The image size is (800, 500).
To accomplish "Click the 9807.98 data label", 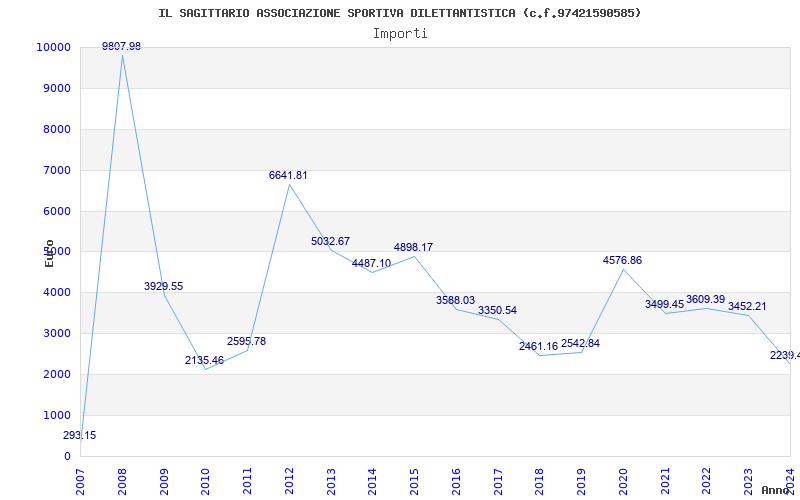I will 121,46.
